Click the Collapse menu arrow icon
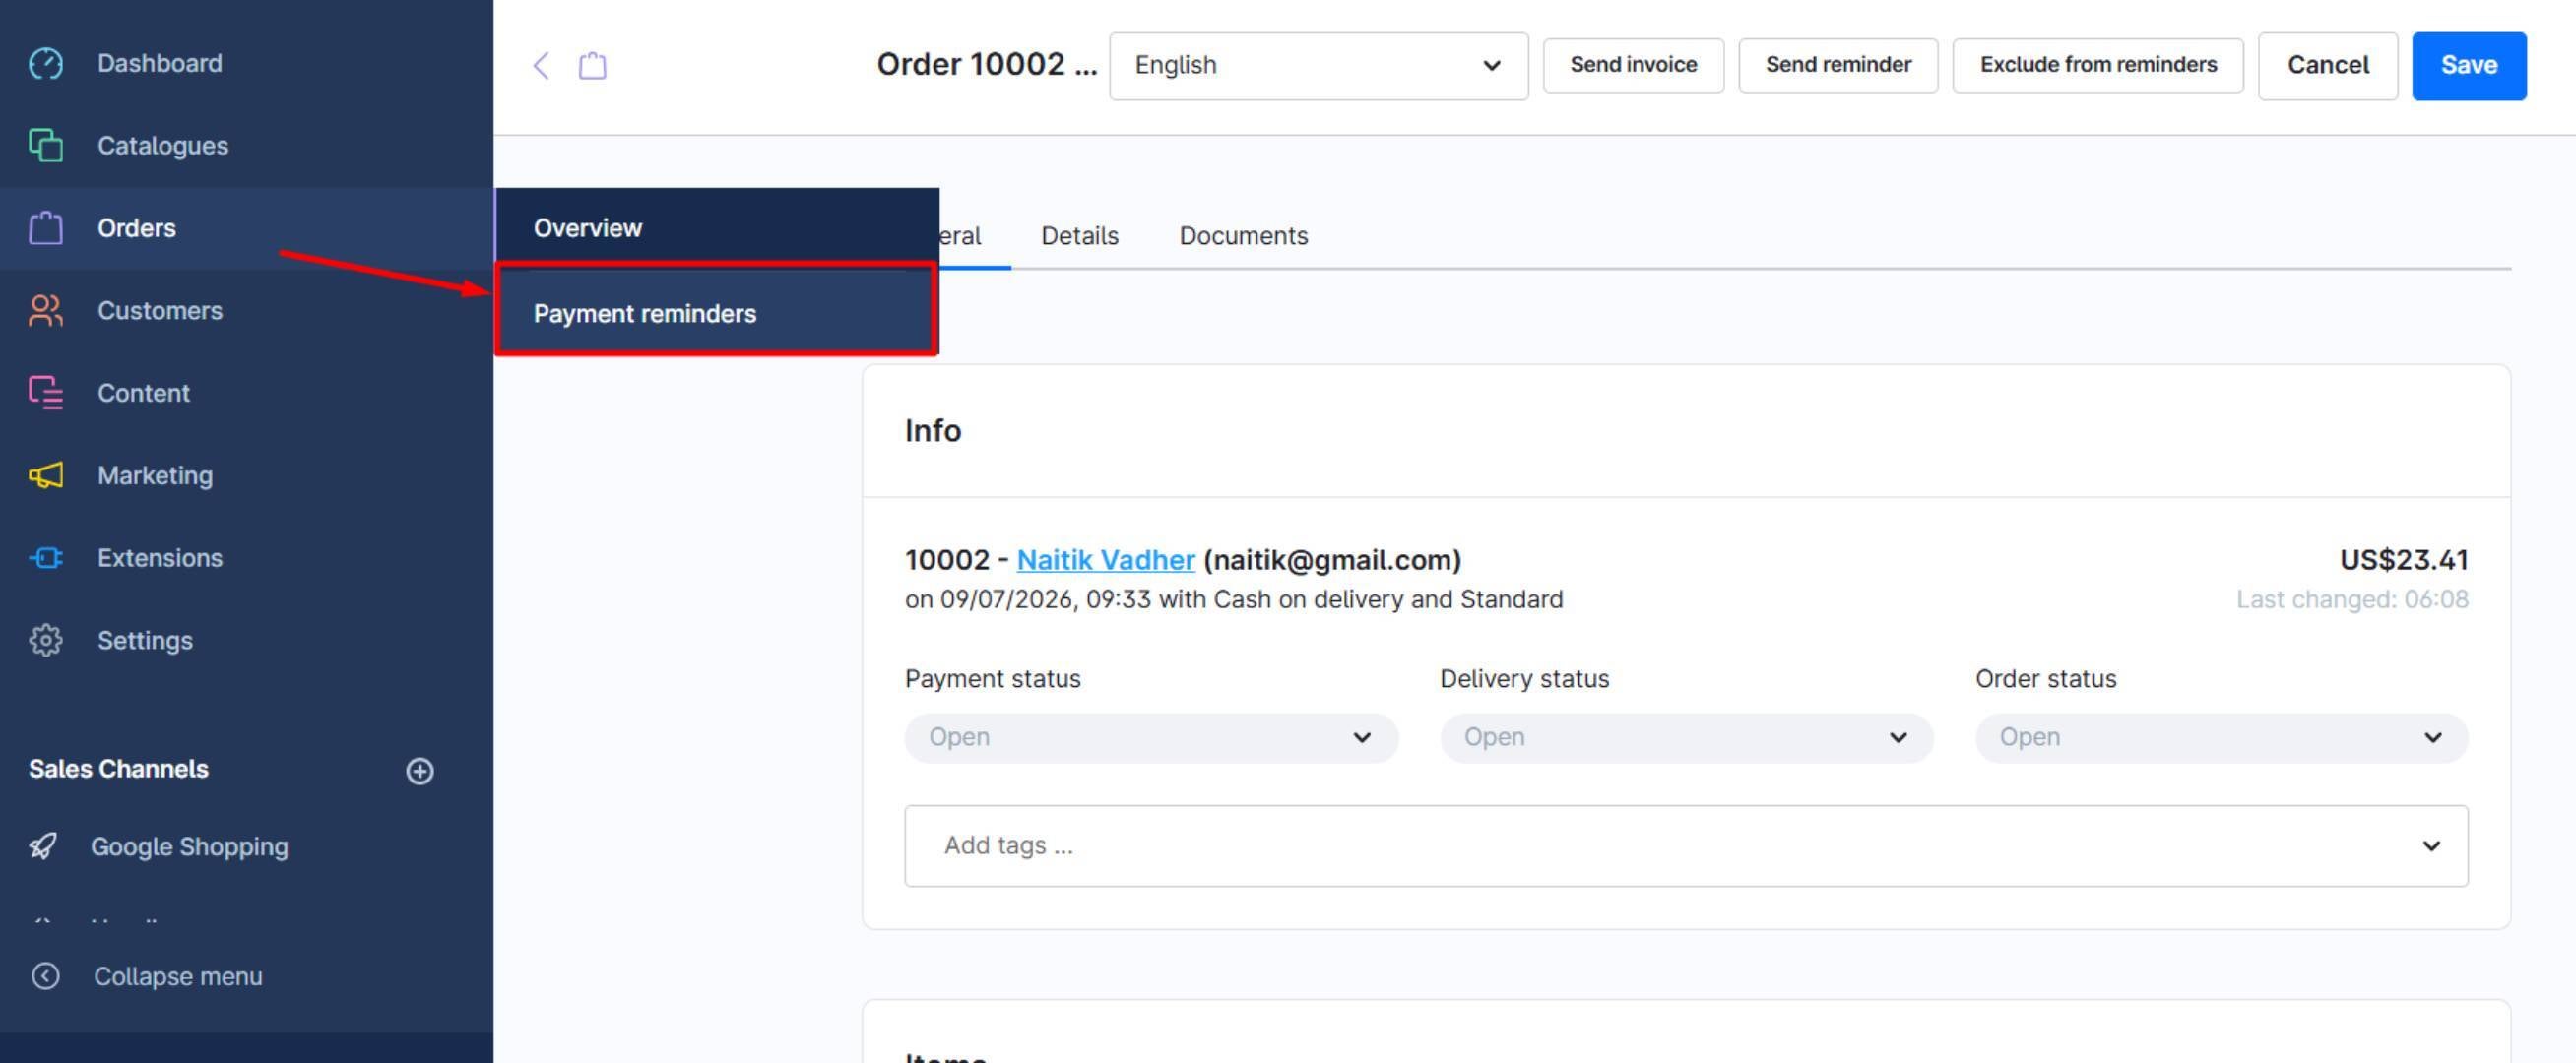 tap(46, 976)
